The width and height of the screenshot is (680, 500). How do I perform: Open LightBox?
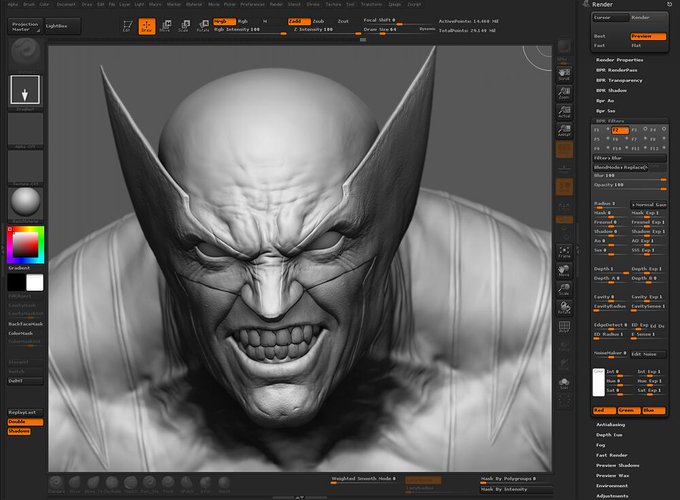62,26
